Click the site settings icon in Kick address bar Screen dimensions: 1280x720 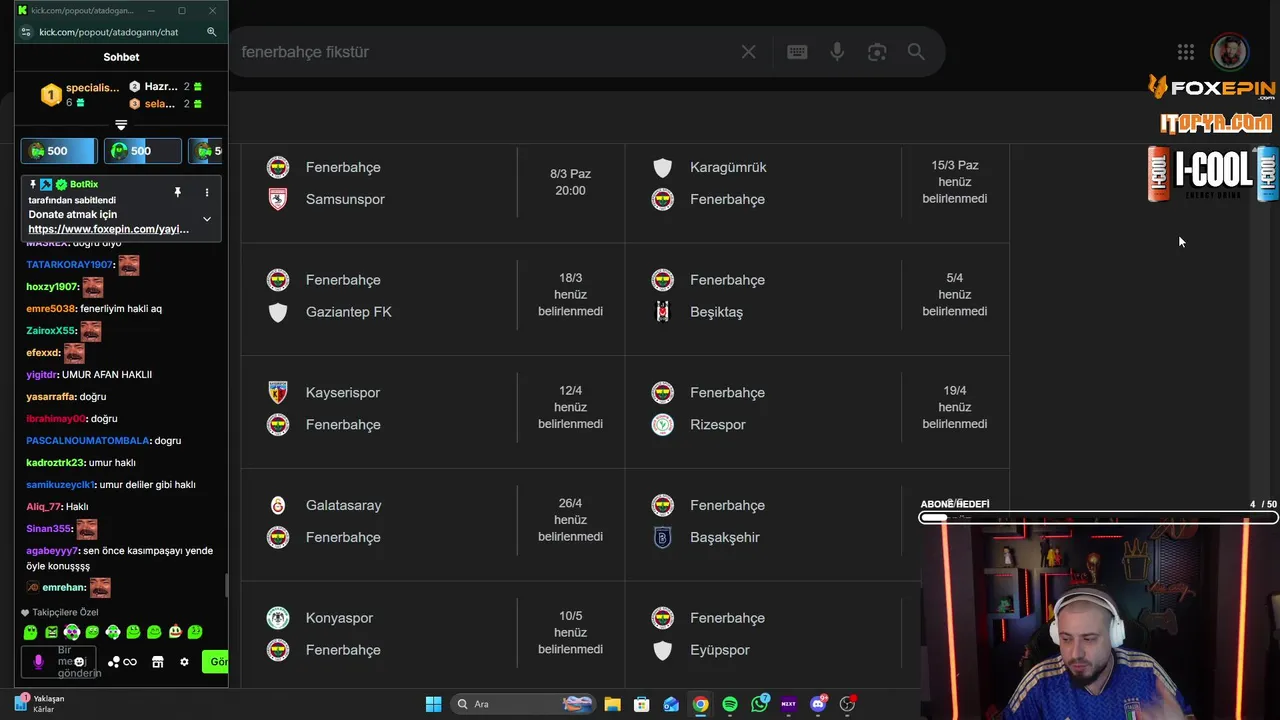pos(26,32)
